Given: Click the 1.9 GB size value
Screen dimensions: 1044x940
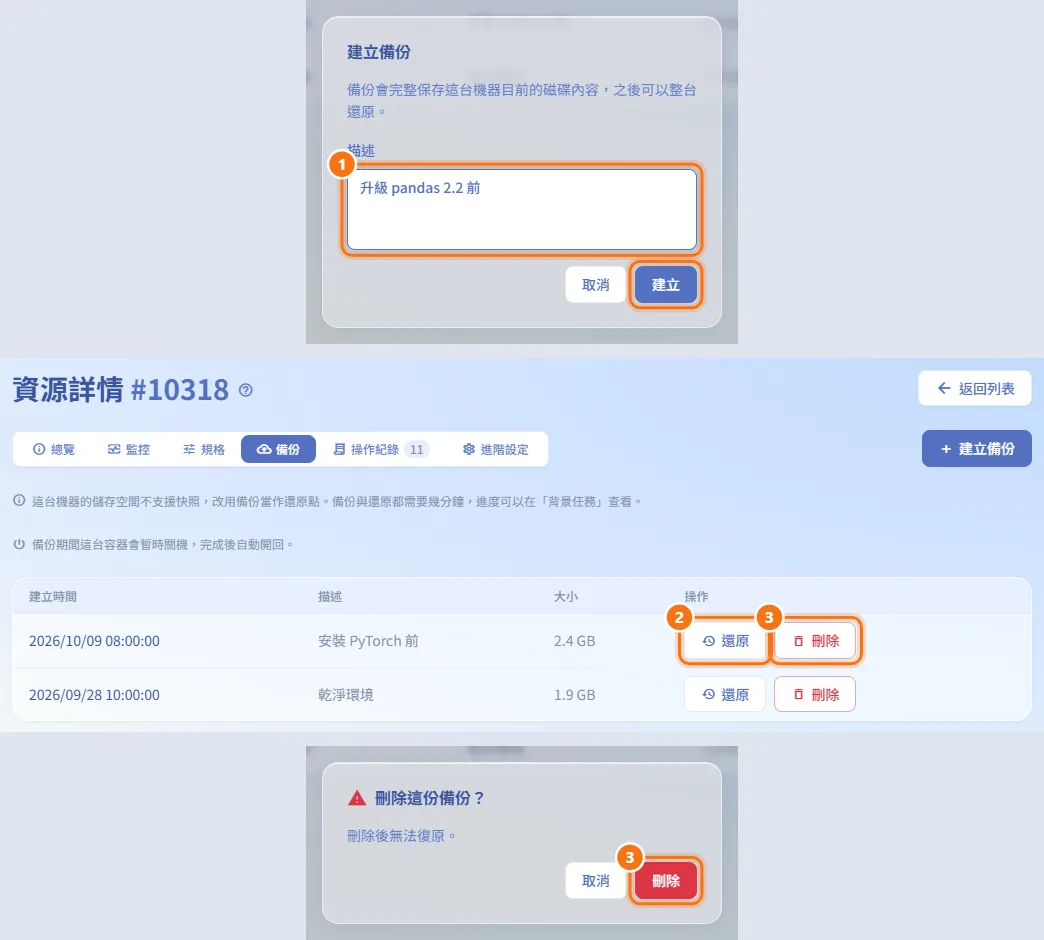Looking at the screenshot, I should (x=575, y=695).
